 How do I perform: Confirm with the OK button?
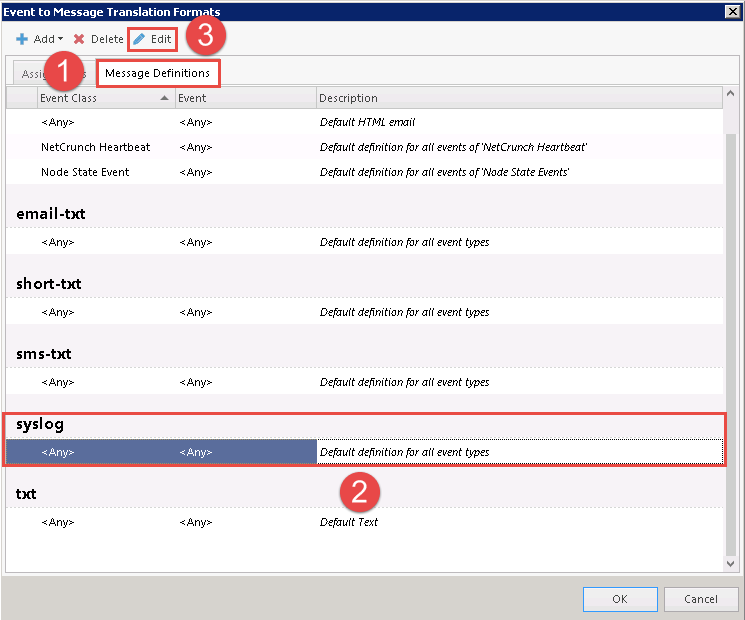(620, 599)
